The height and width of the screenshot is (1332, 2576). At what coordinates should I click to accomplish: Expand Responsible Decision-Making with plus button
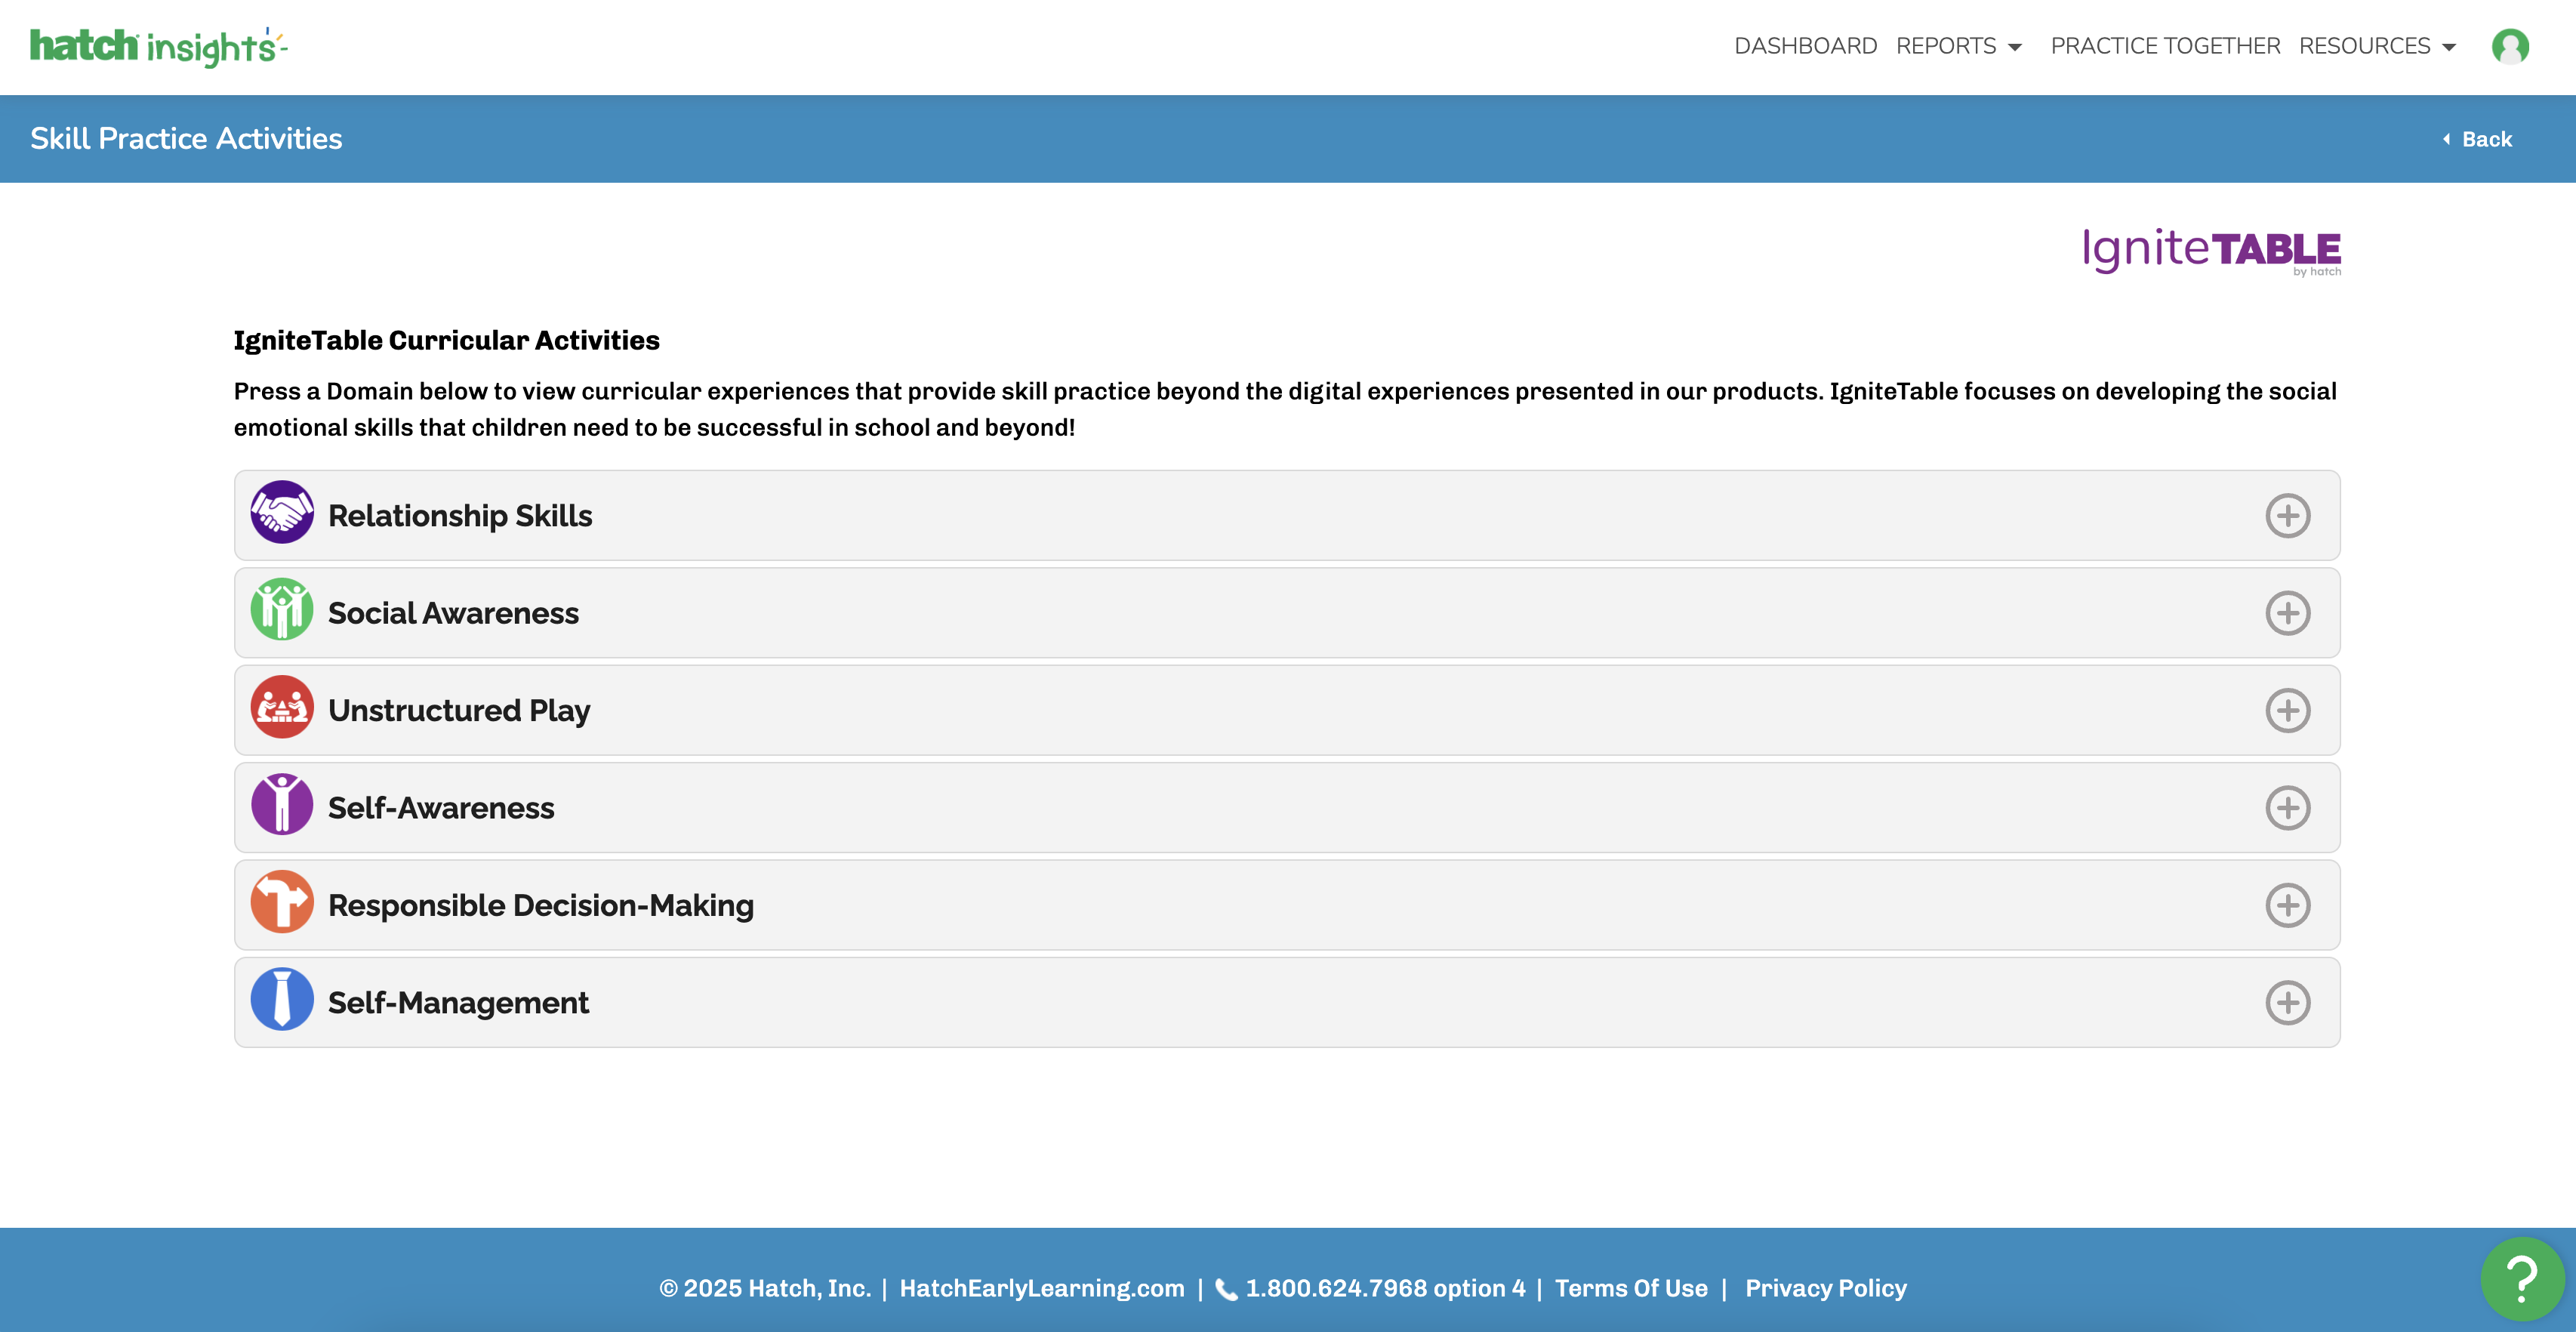(2288, 905)
